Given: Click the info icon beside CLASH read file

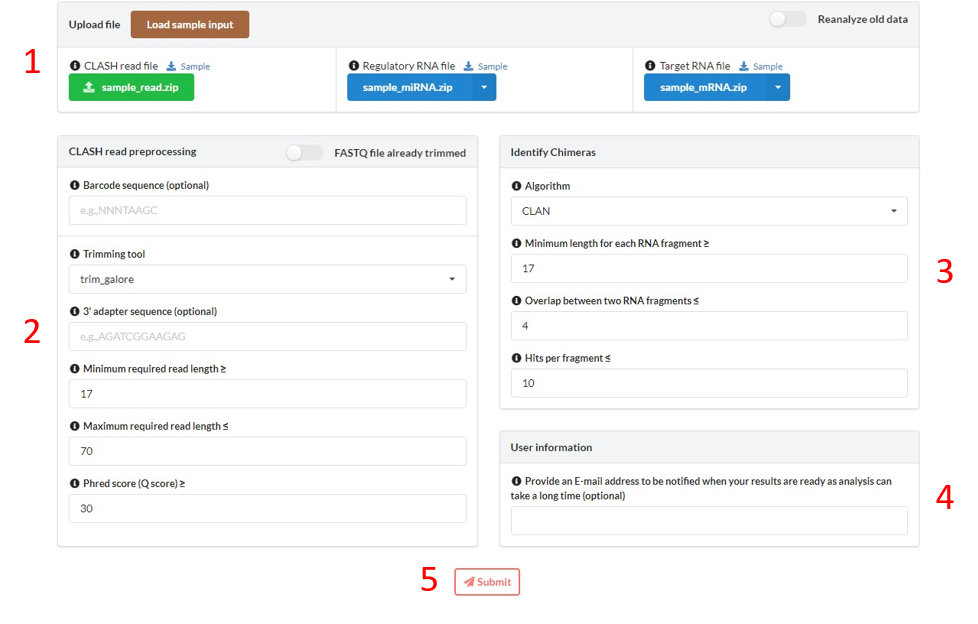Looking at the screenshot, I should [x=75, y=66].
